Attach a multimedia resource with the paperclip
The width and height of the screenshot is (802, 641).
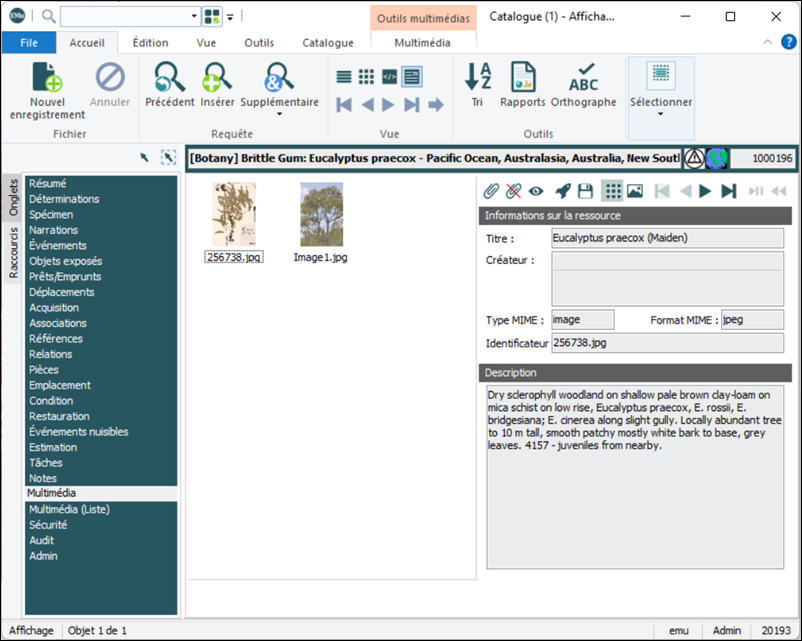491,191
